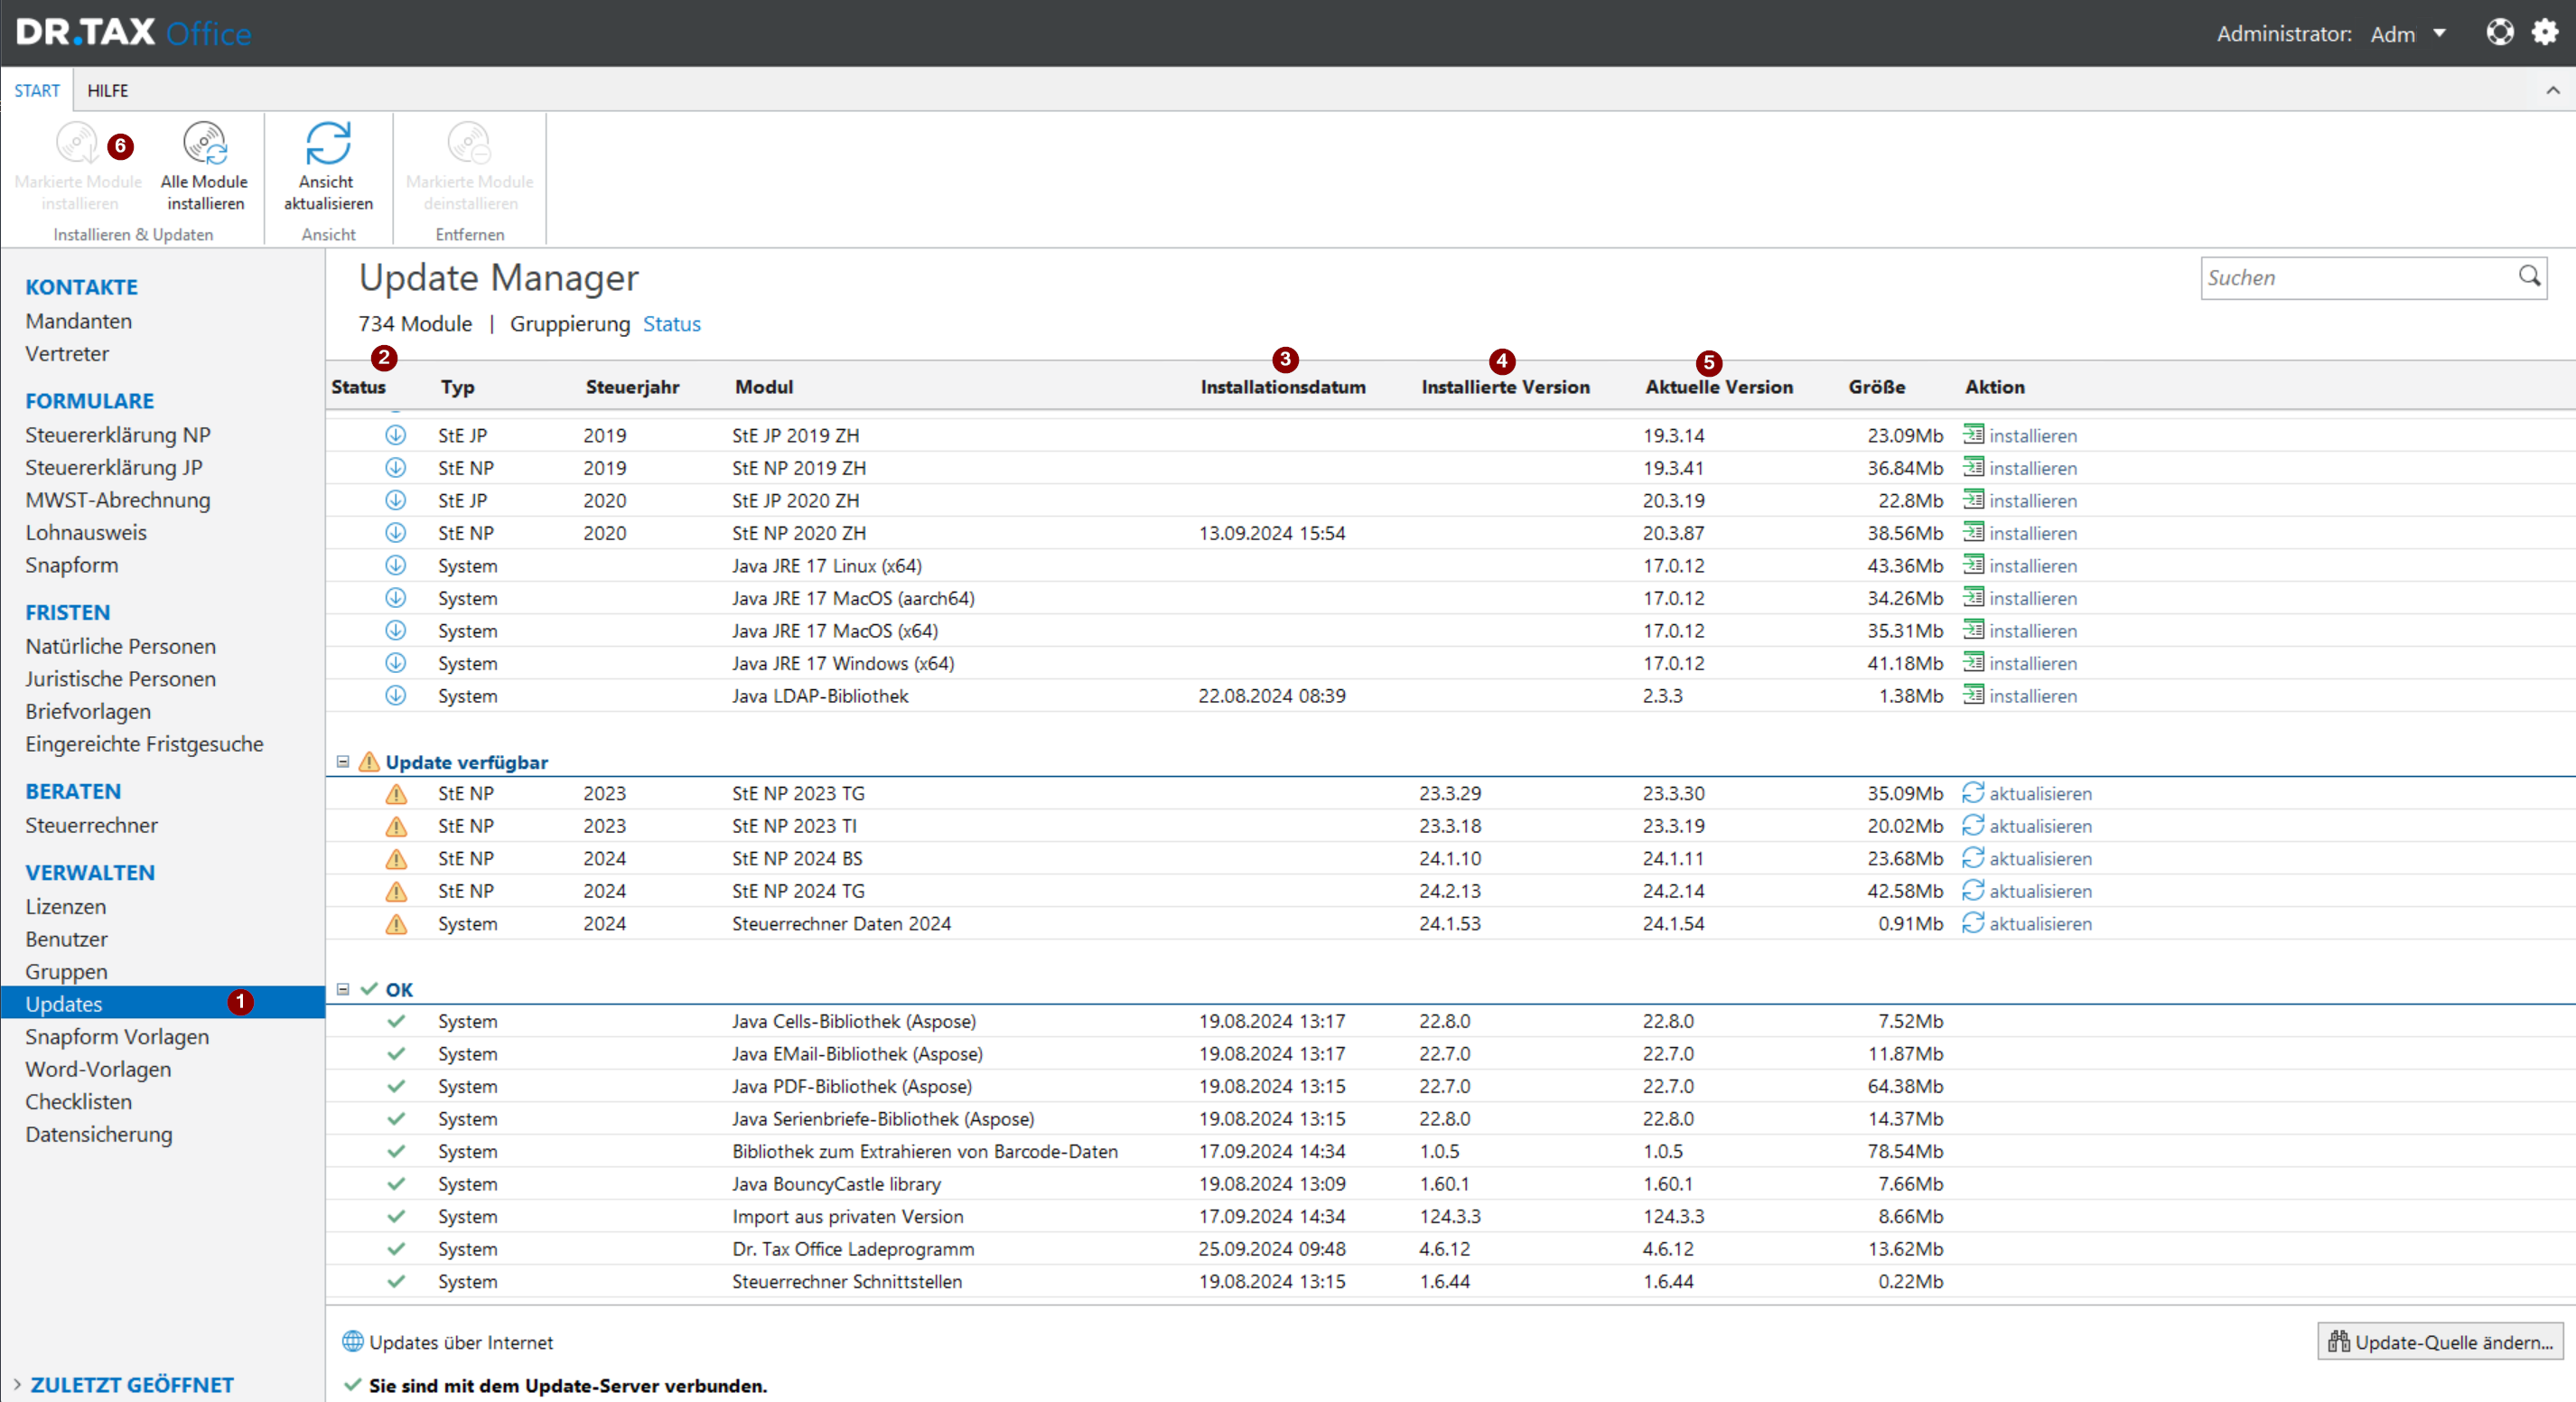Switch to the HILFE tab

(107, 90)
